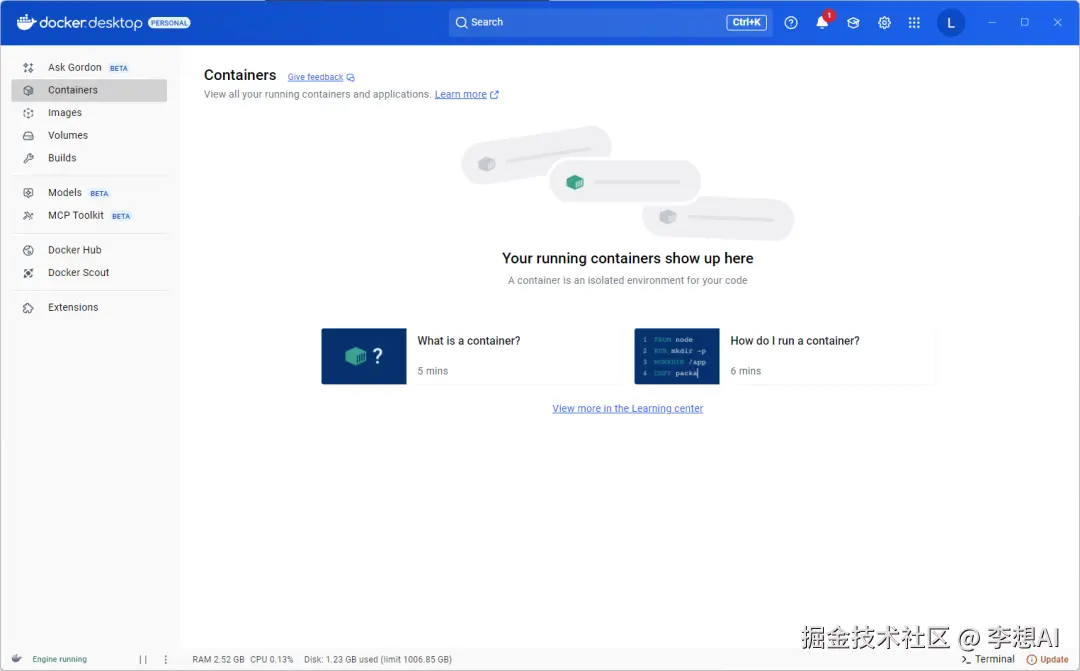Open MCP Toolkit in the sidebar
Viewport: 1080px width, 671px height.
89,216
